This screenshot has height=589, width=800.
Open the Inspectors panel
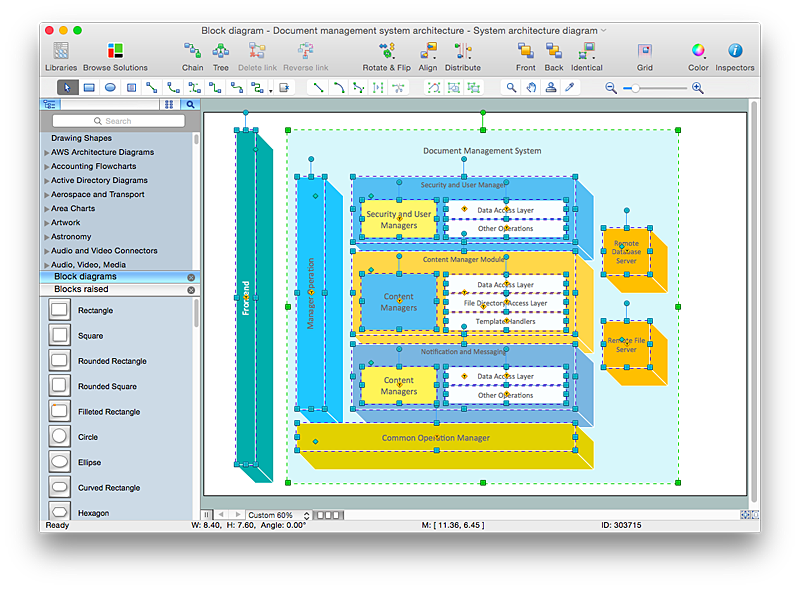click(x=735, y=57)
